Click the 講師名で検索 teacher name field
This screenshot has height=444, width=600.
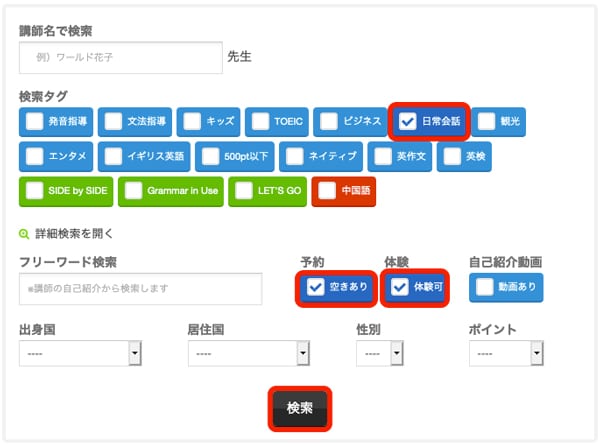click(x=120, y=58)
